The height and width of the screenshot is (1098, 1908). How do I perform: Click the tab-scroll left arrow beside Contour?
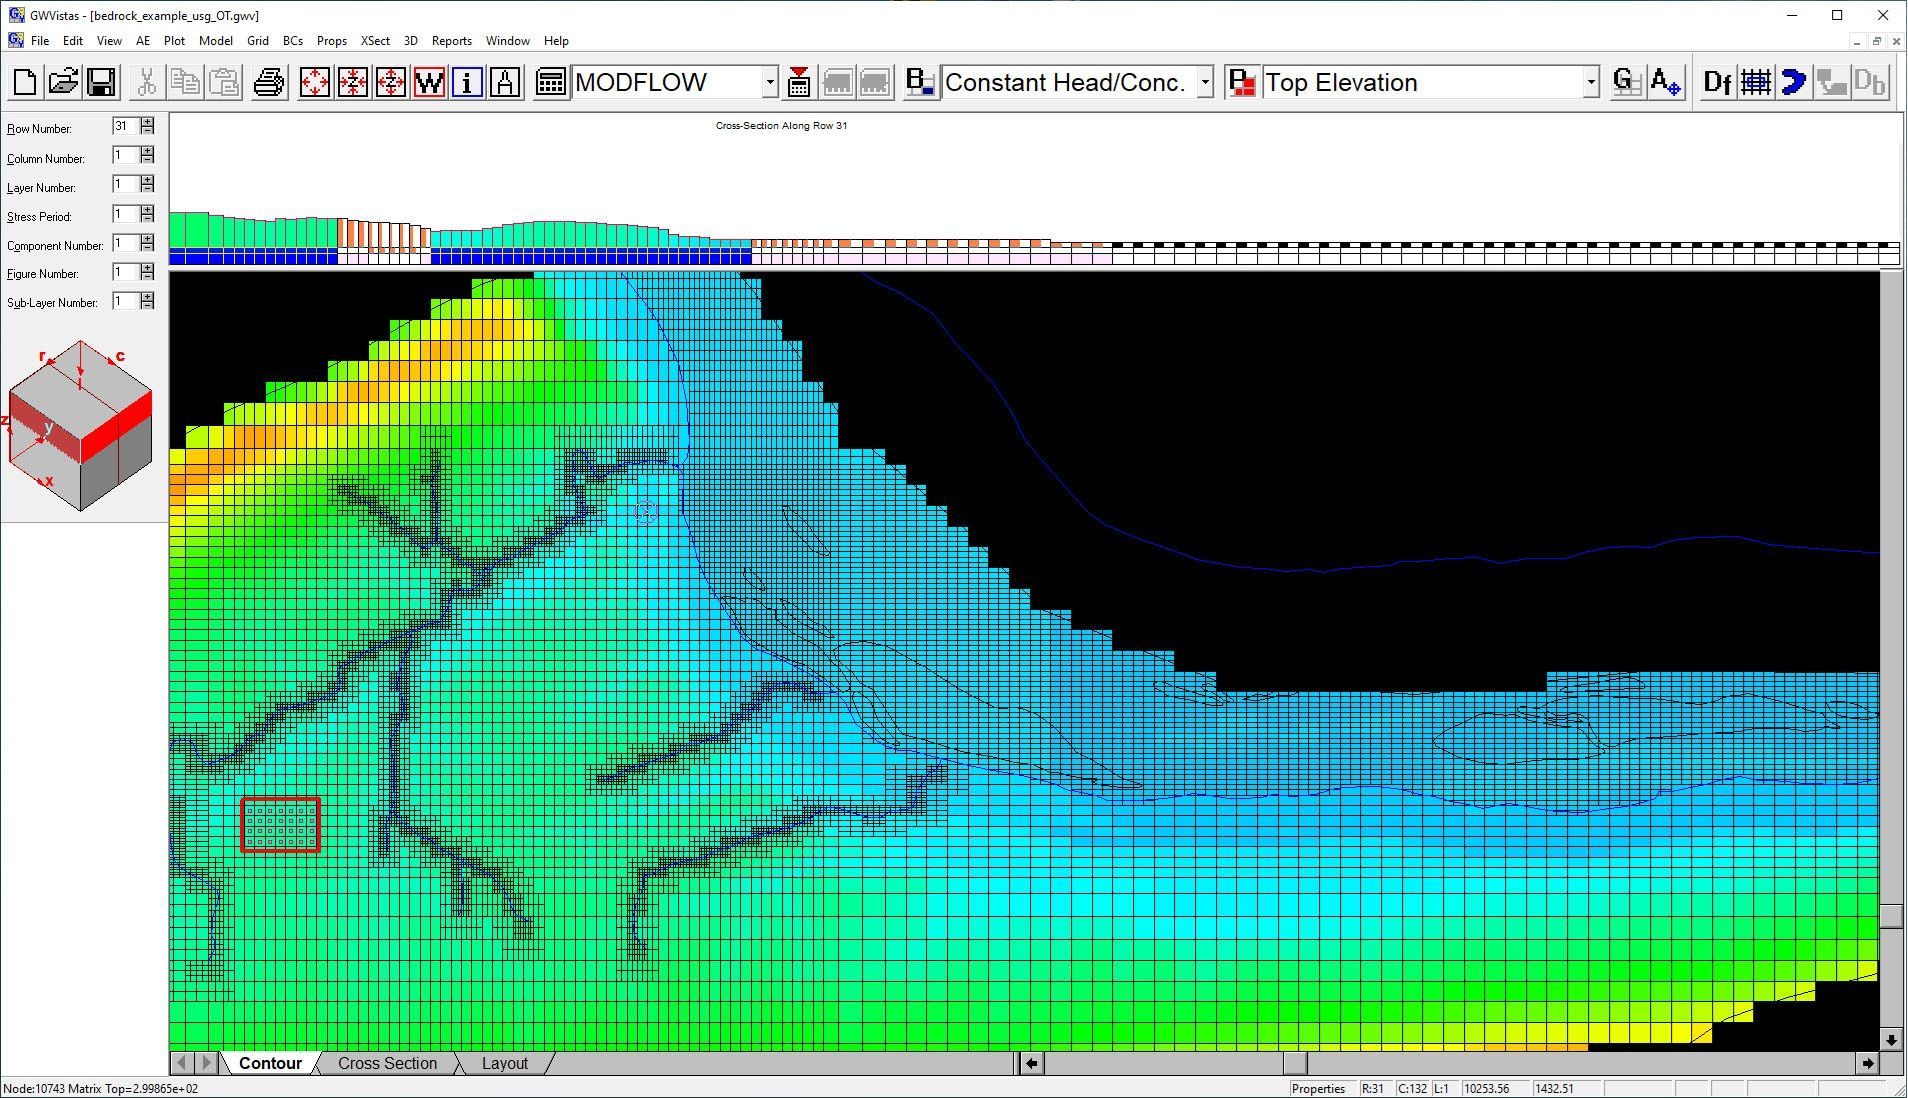point(181,1063)
